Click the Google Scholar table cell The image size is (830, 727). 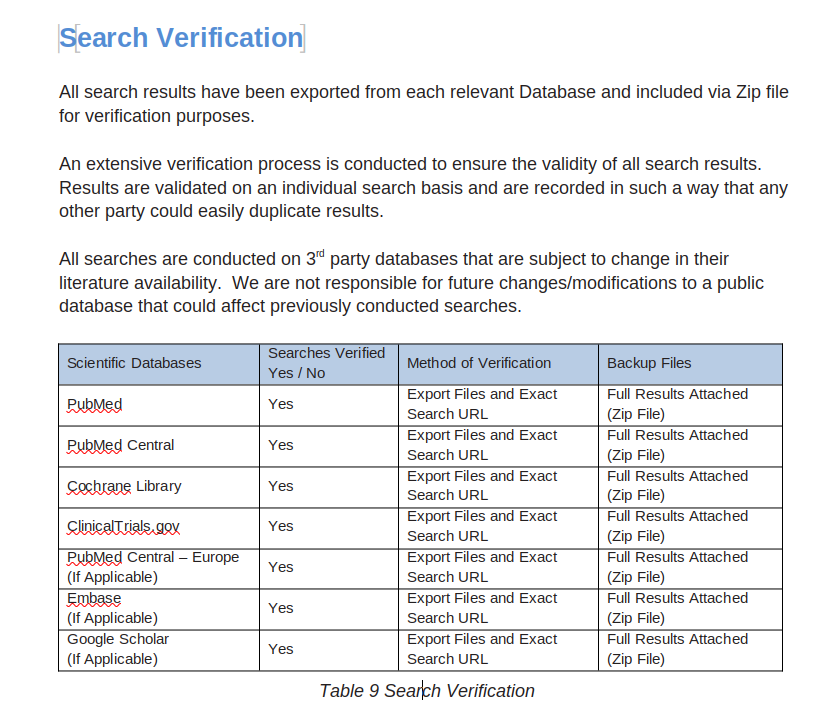pyautogui.click(x=118, y=648)
